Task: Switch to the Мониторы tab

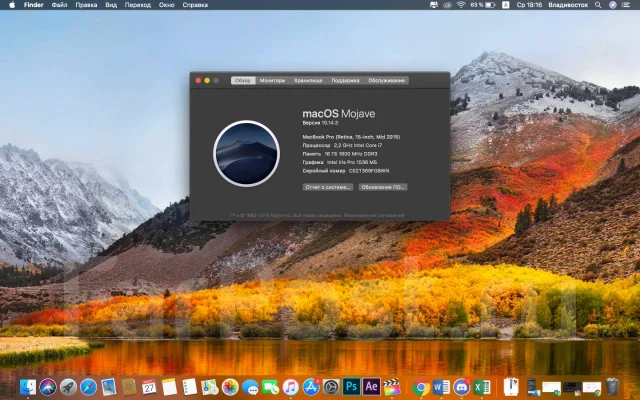Action: [x=272, y=80]
